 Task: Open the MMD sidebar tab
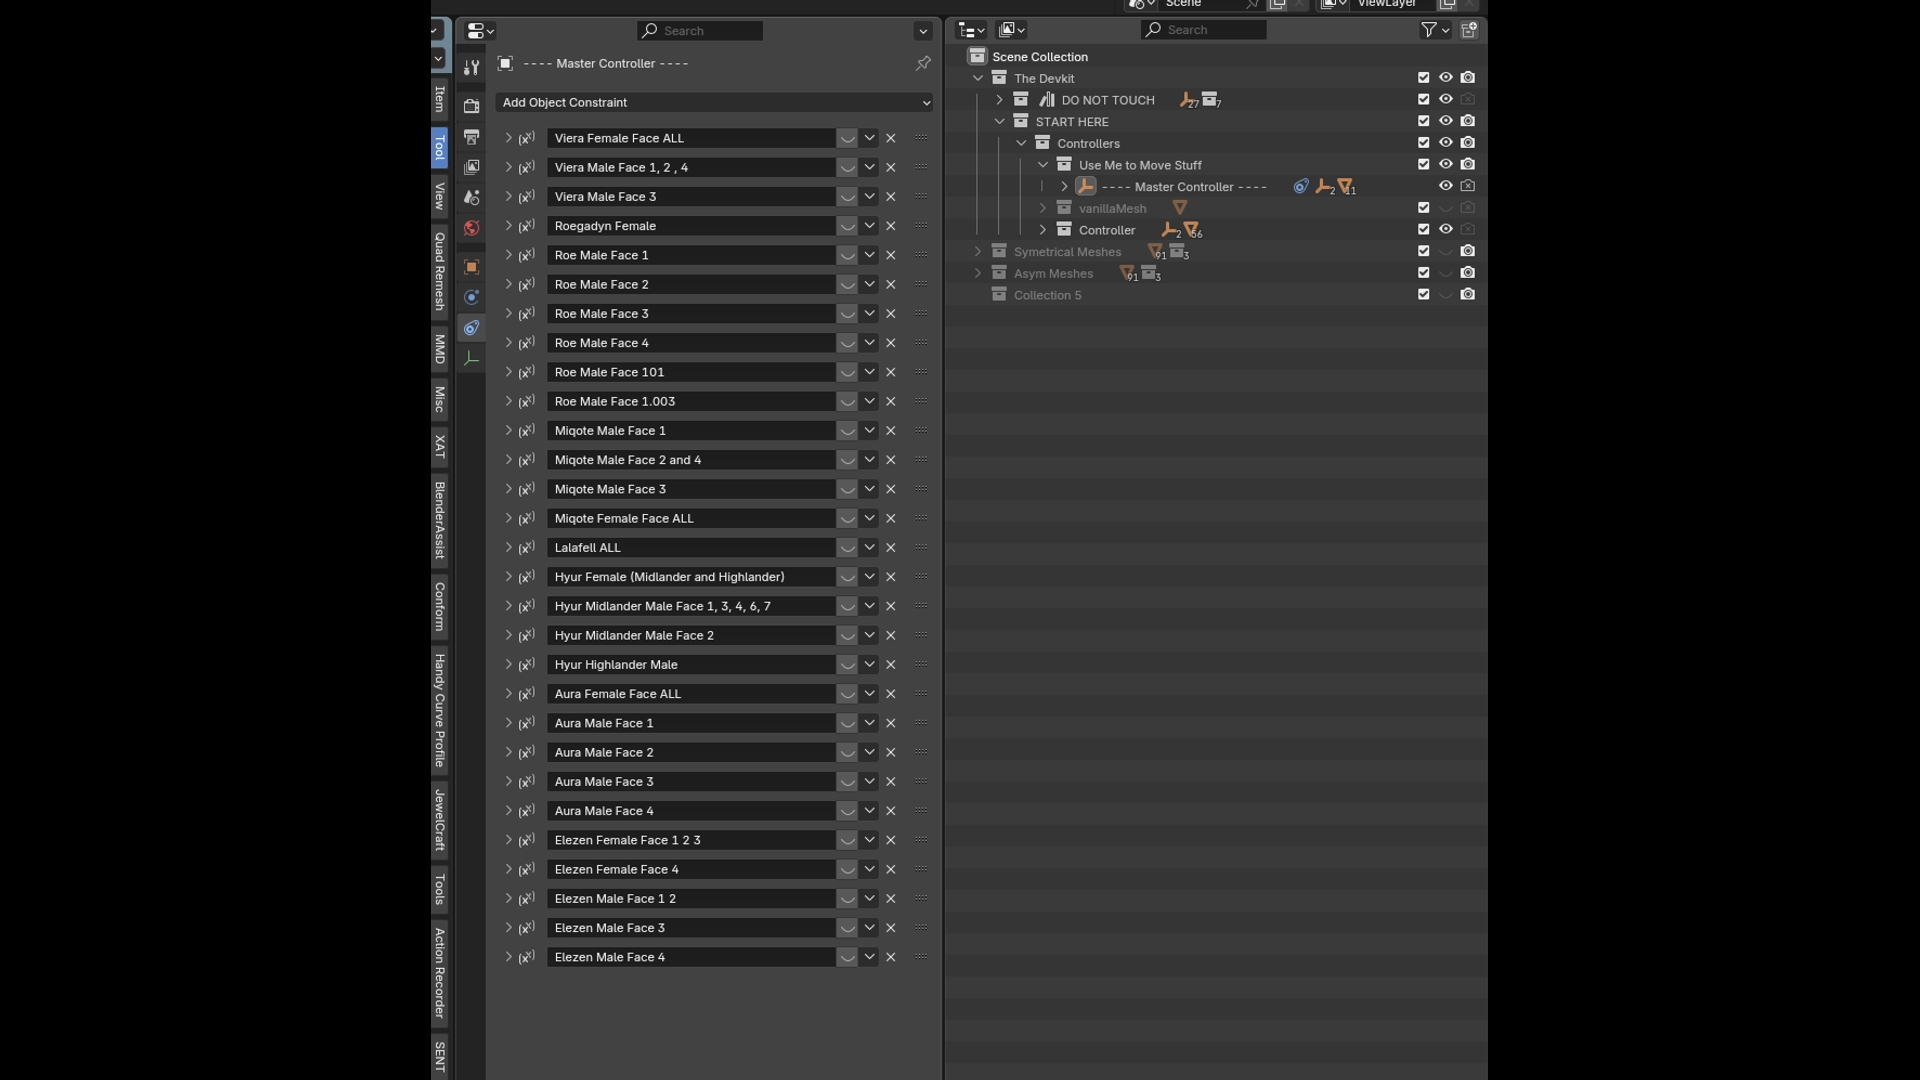click(x=439, y=349)
